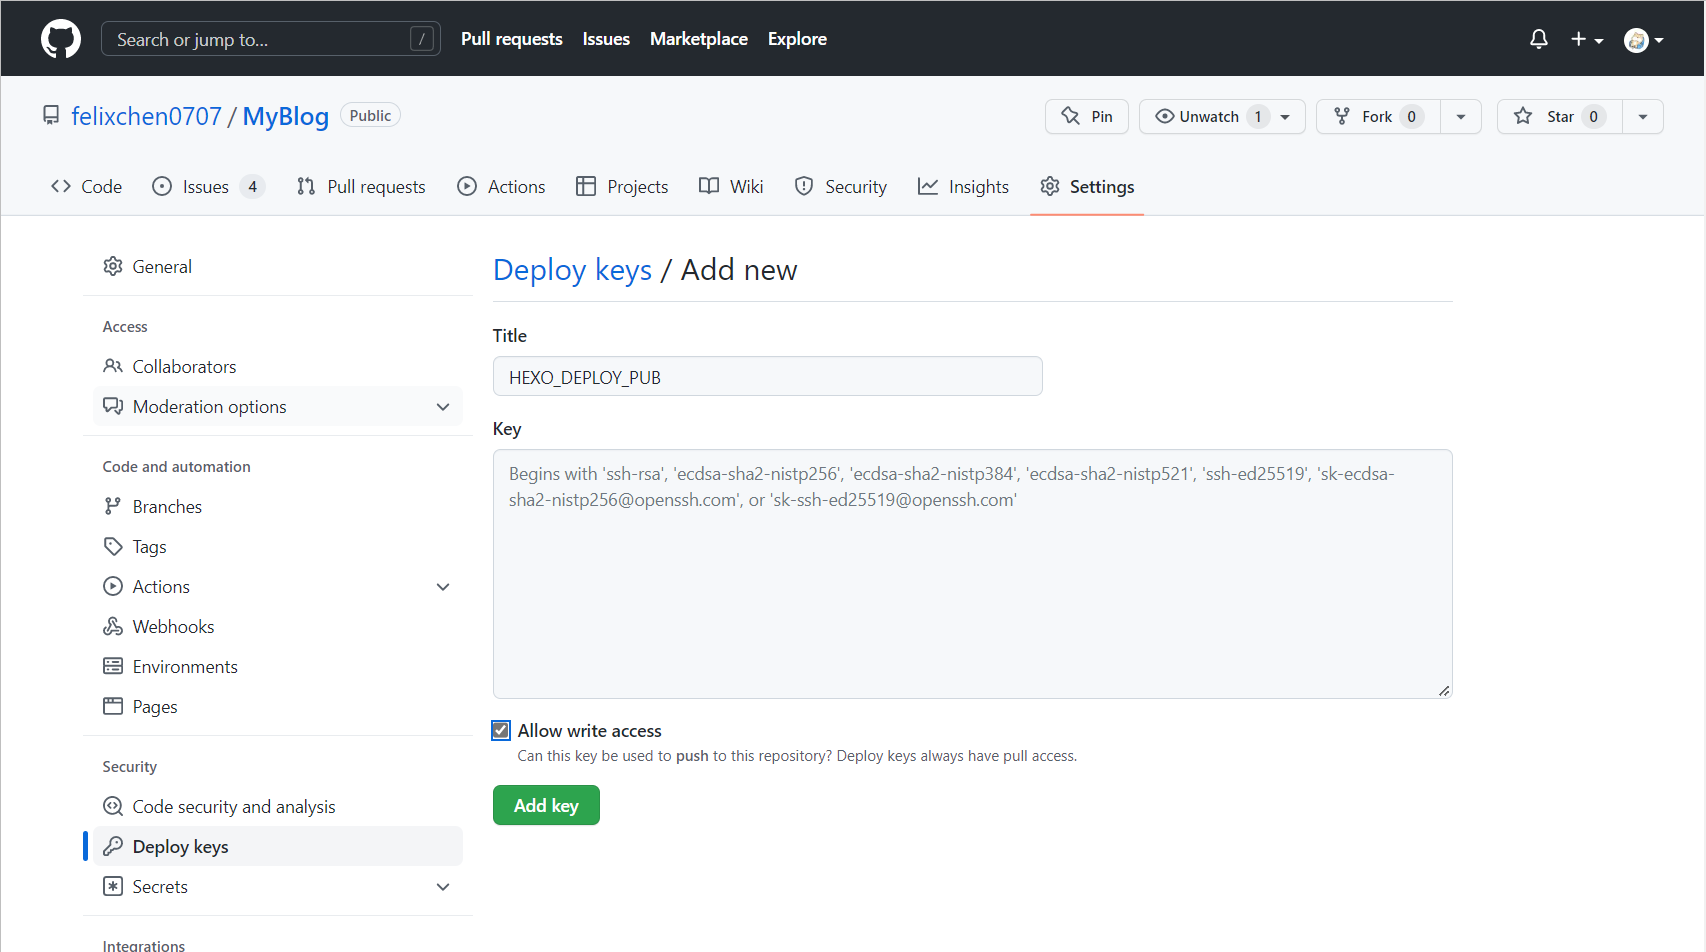The width and height of the screenshot is (1706, 952).
Task: Open Code security and analysis
Action: pyautogui.click(x=278, y=807)
